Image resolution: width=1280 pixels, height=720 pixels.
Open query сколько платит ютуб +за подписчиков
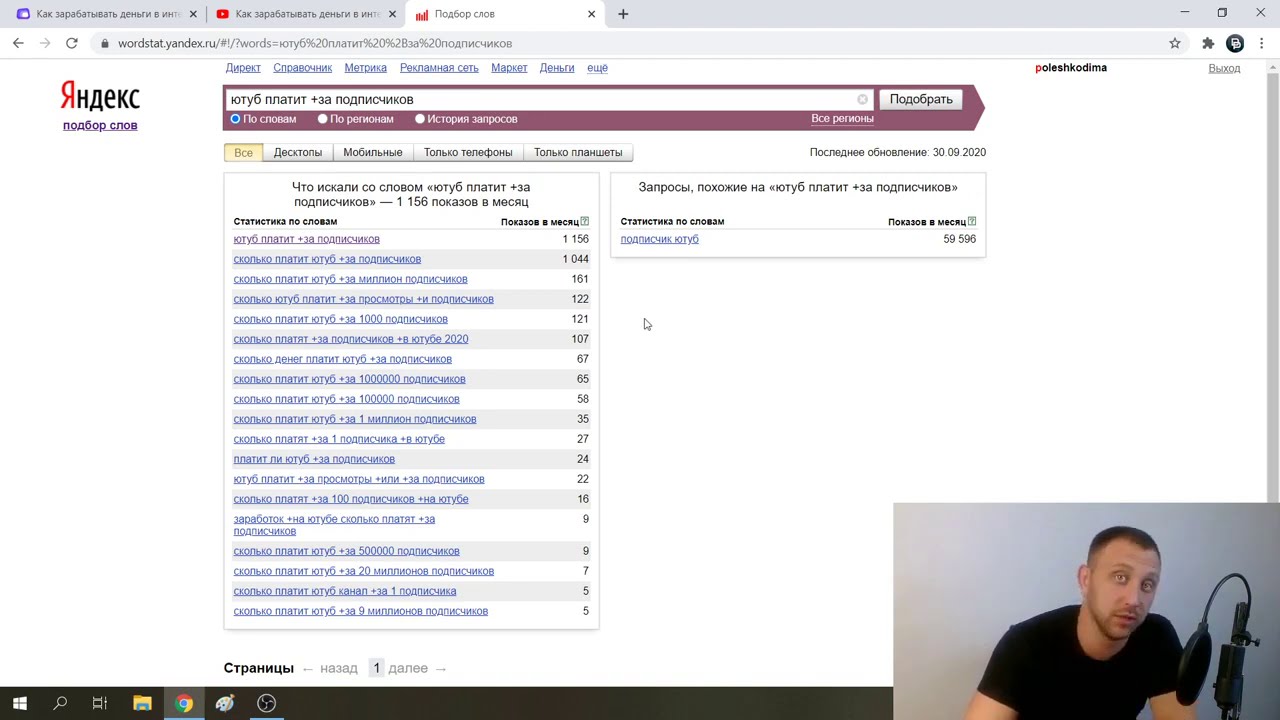327,259
